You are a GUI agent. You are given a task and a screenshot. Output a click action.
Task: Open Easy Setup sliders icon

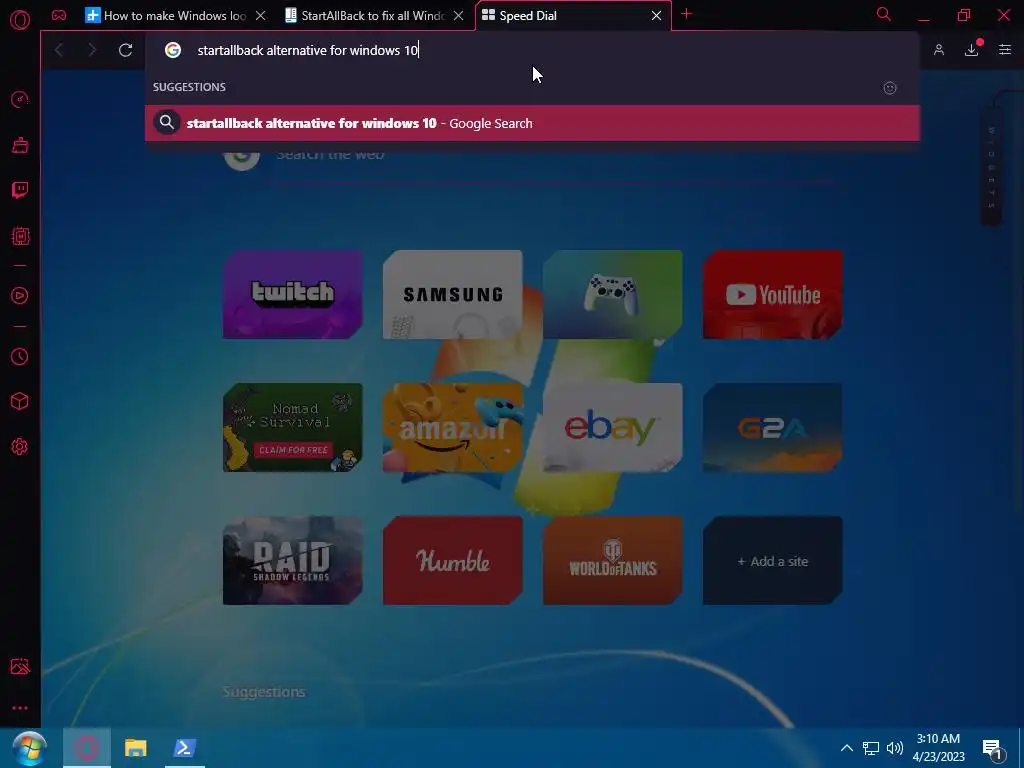[x=1005, y=50]
